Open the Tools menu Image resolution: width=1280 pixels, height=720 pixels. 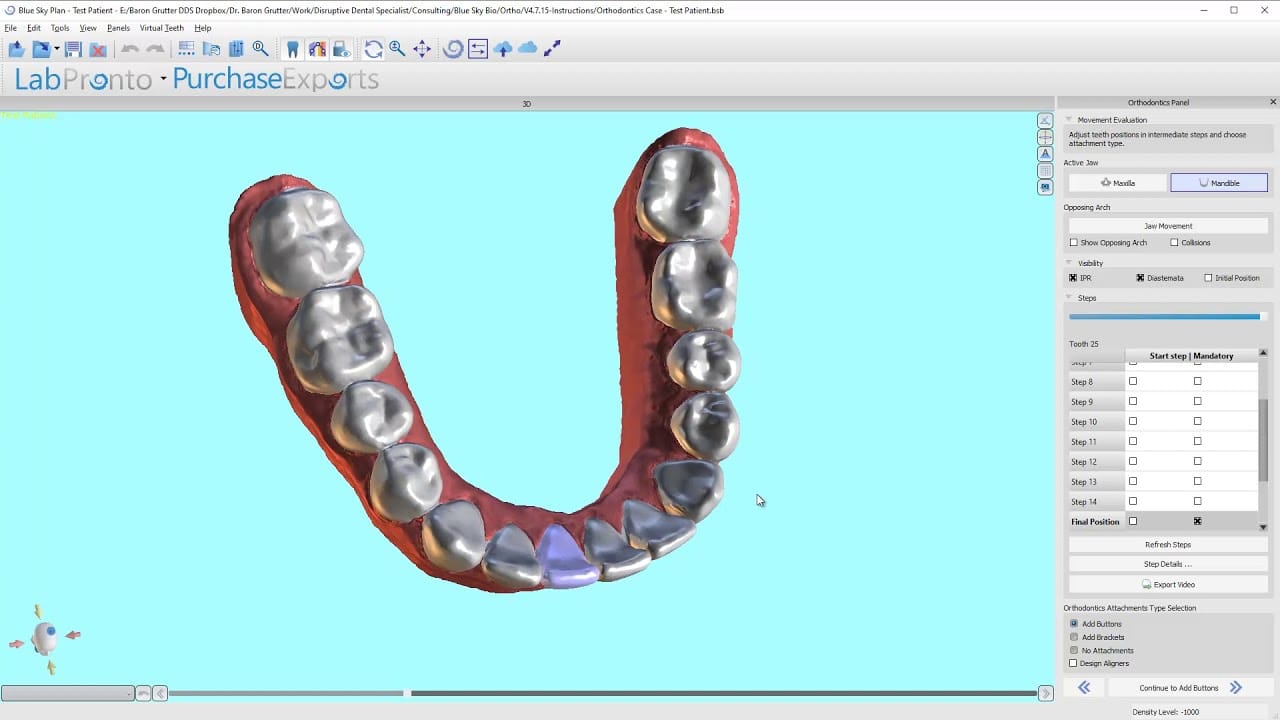point(60,28)
